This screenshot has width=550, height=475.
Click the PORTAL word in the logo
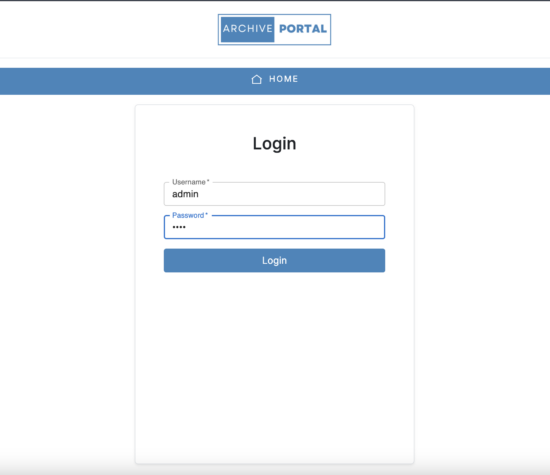tap(303, 29)
